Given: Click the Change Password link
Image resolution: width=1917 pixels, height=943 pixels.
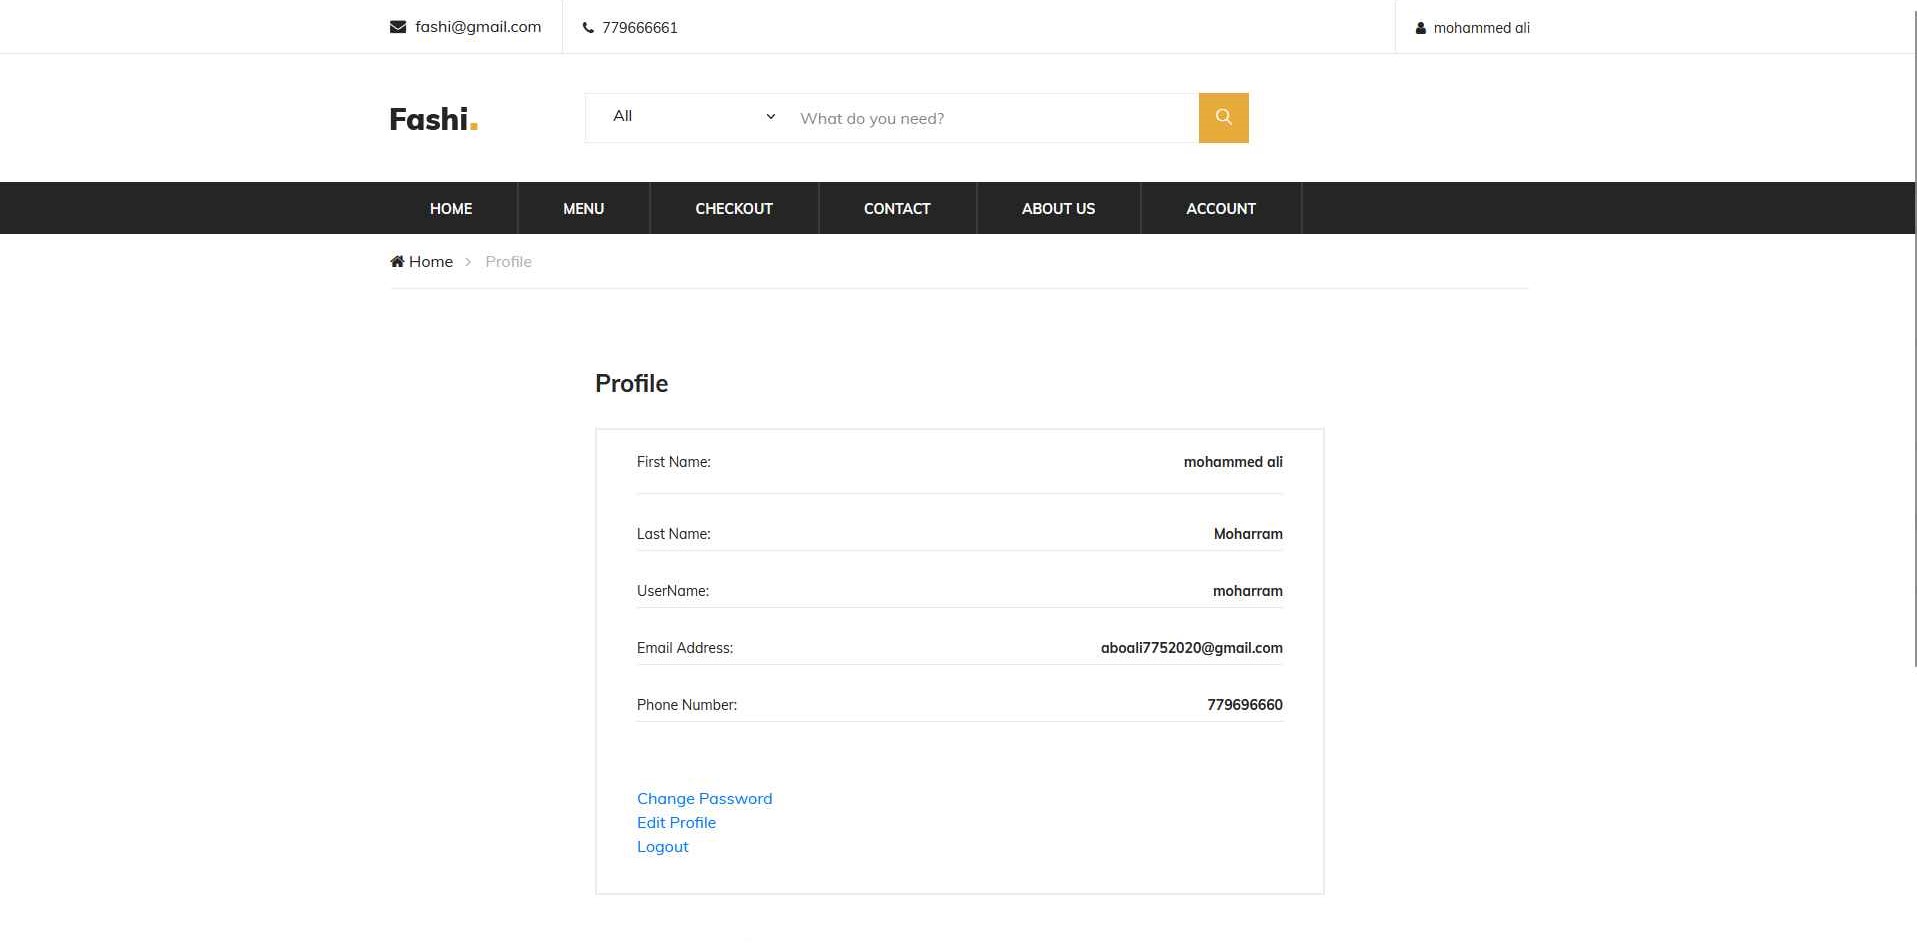Looking at the screenshot, I should (x=704, y=798).
